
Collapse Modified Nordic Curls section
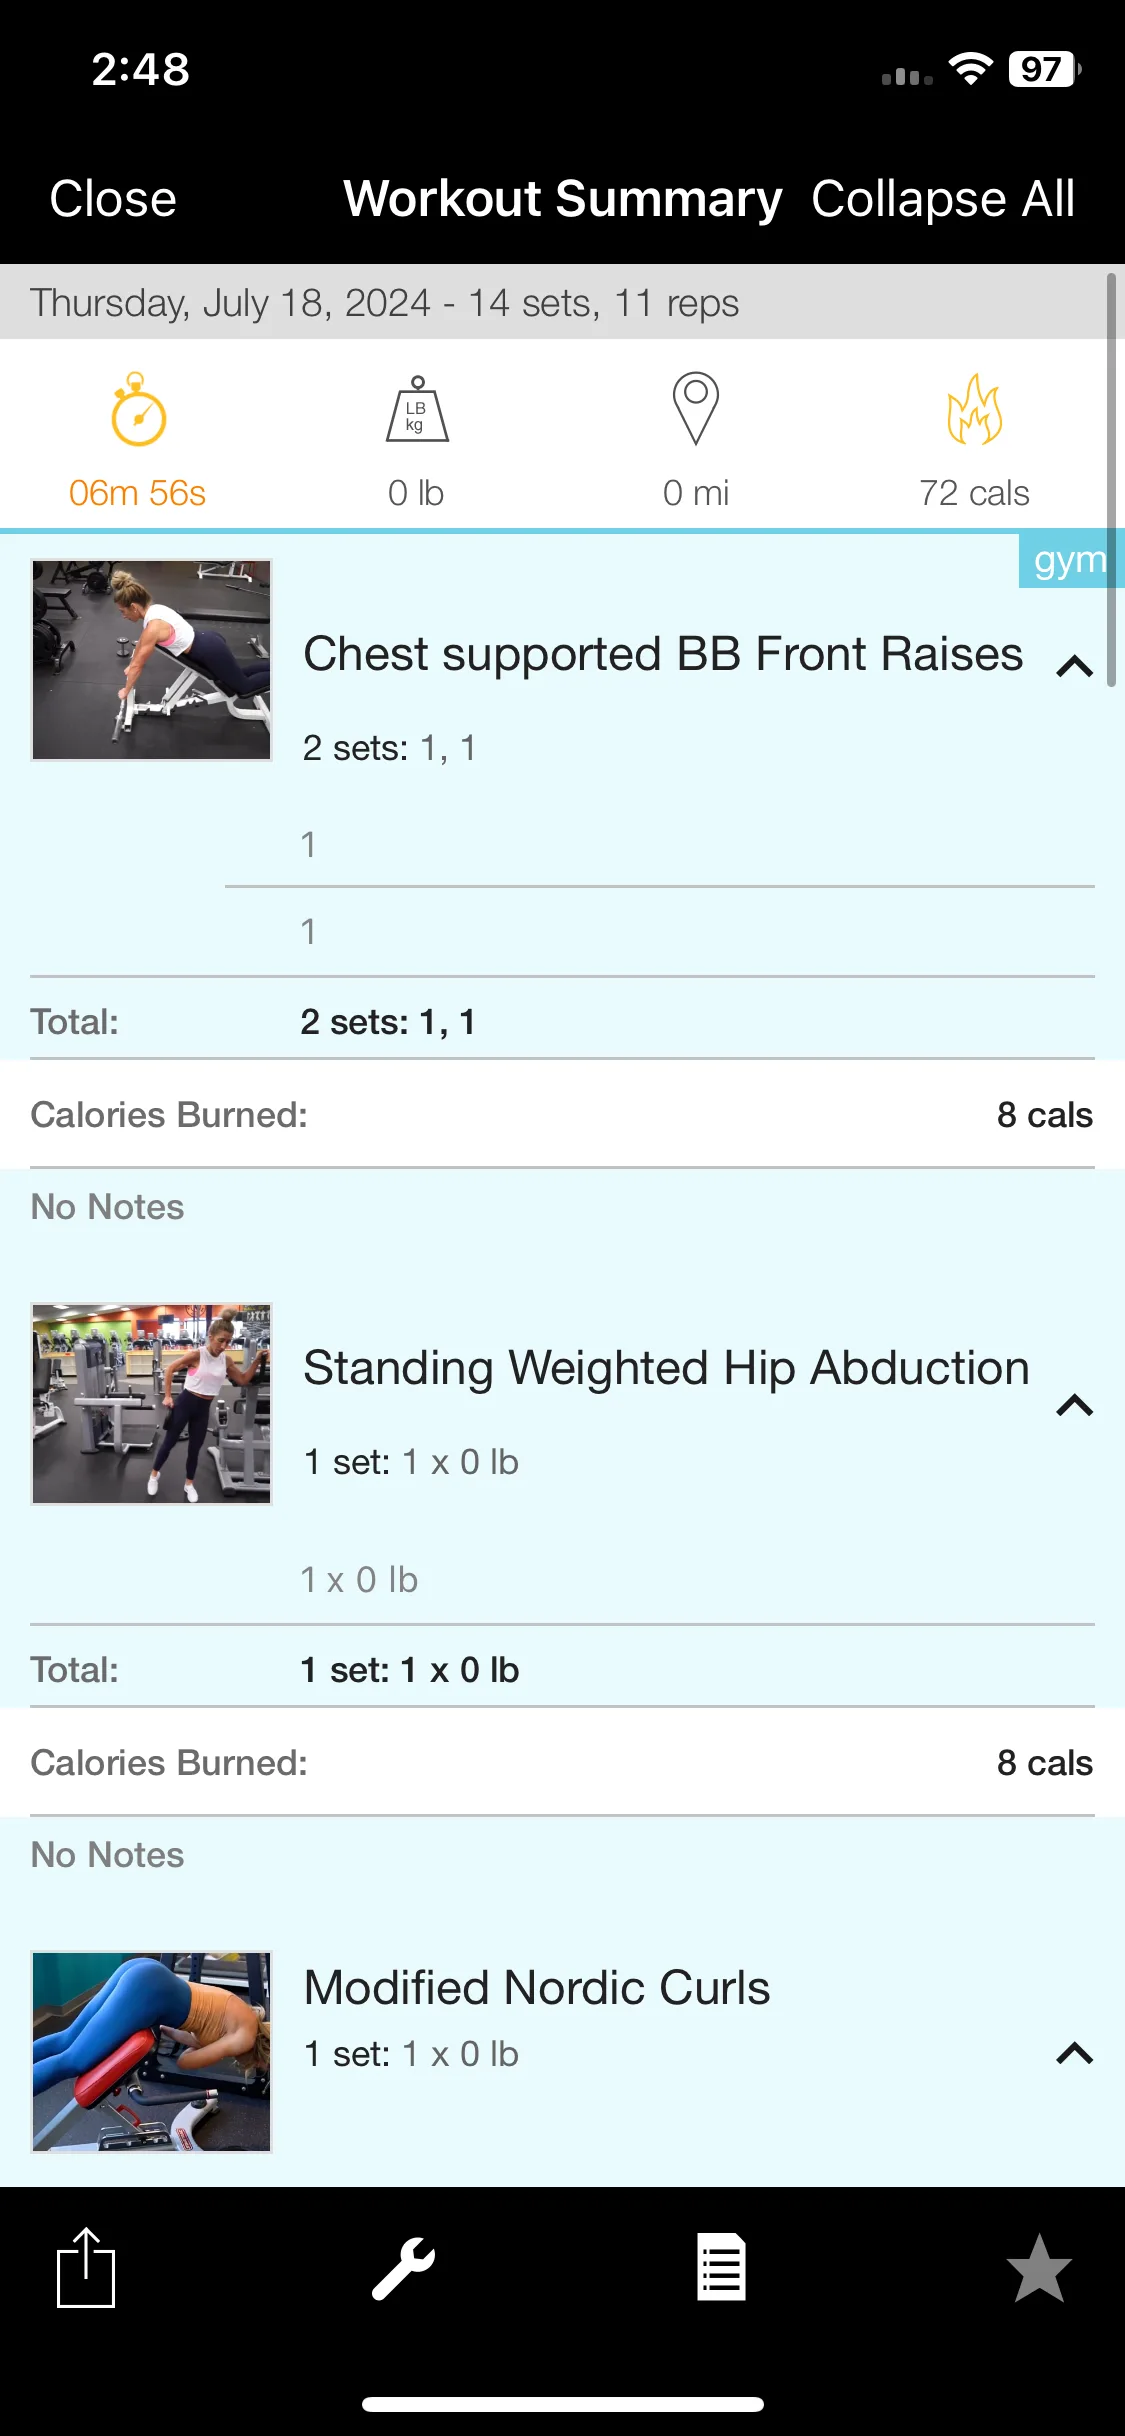tap(1074, 2053)
